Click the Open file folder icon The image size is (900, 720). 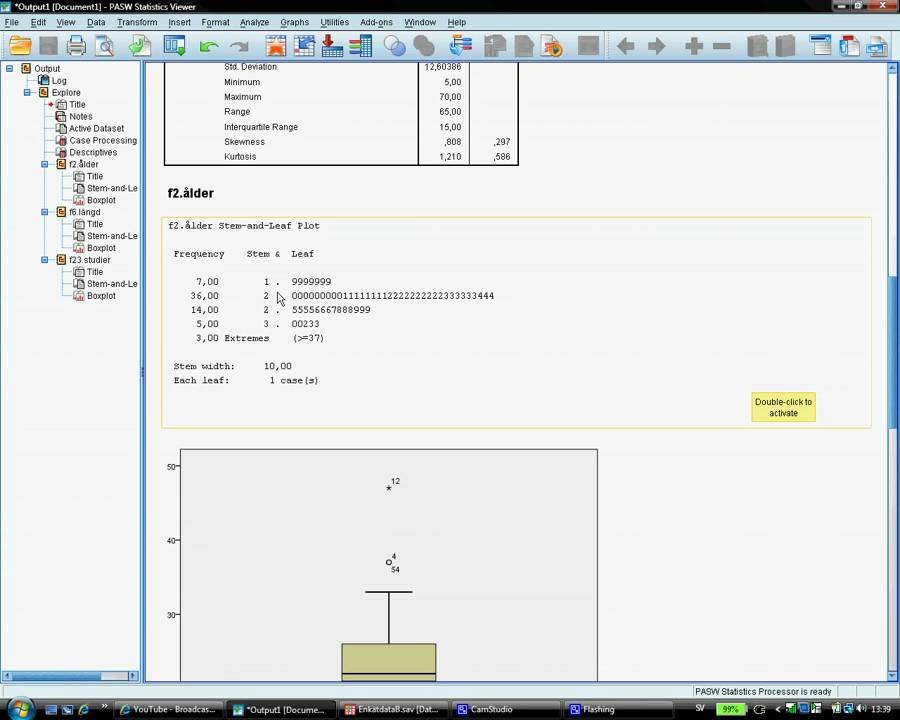(x=20, y=45)
